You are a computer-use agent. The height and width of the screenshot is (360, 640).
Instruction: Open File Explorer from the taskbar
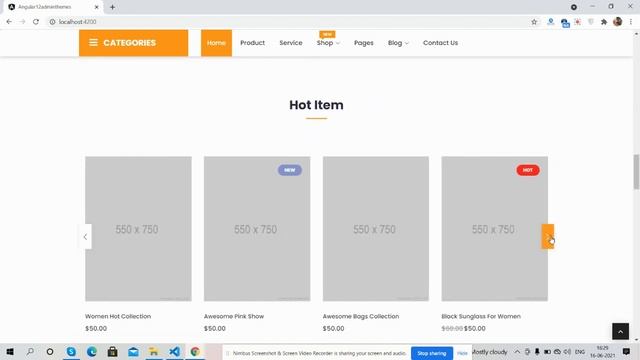[x=154, y=351]
